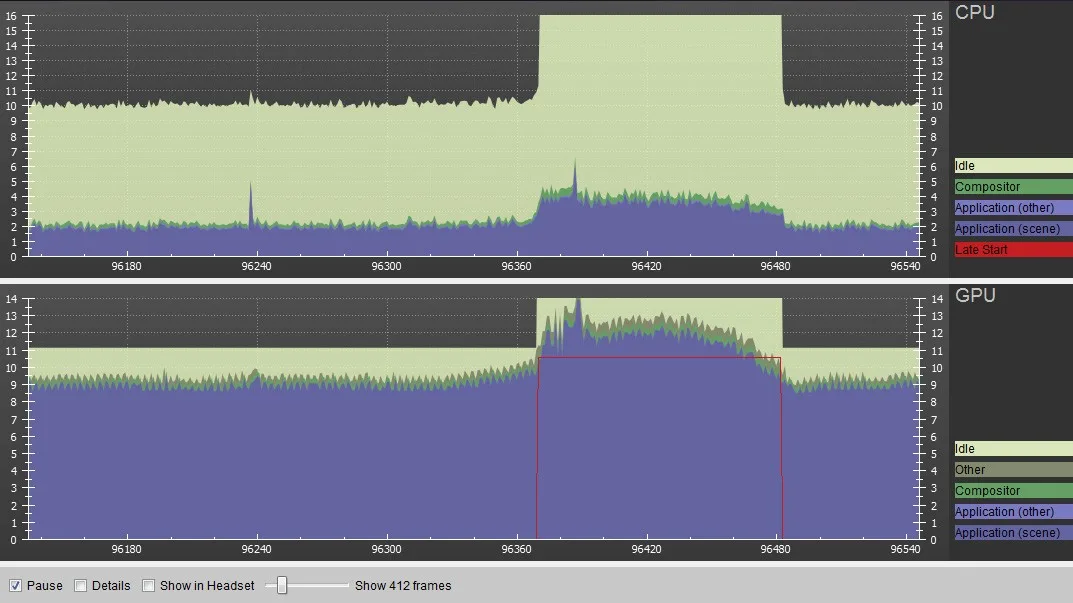The image size is (1073, 603).
Task: Click GPU Application (scene) legend entry
Action: click(1013, 533)
